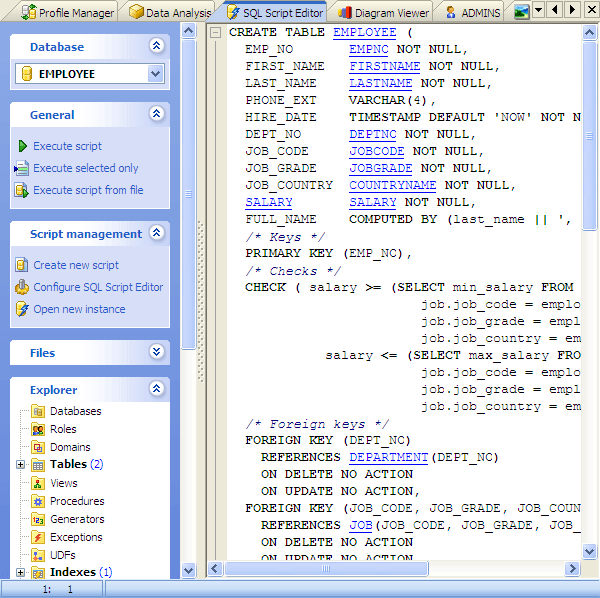
Task: Click the sidebar scroll up arrow
Action: (188, 31)
